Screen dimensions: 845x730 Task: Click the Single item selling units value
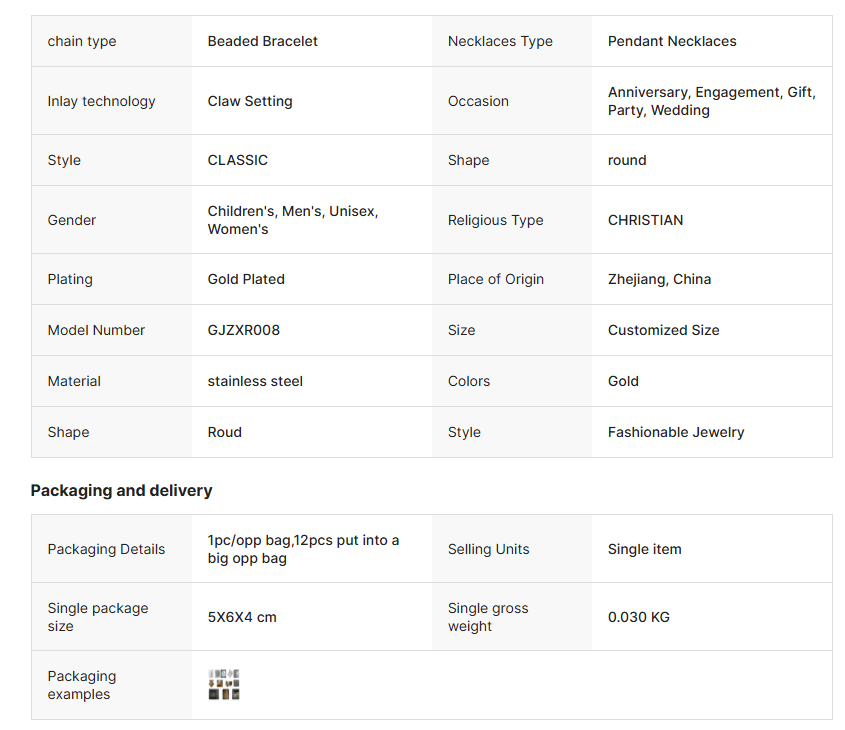tap(645, 549)
